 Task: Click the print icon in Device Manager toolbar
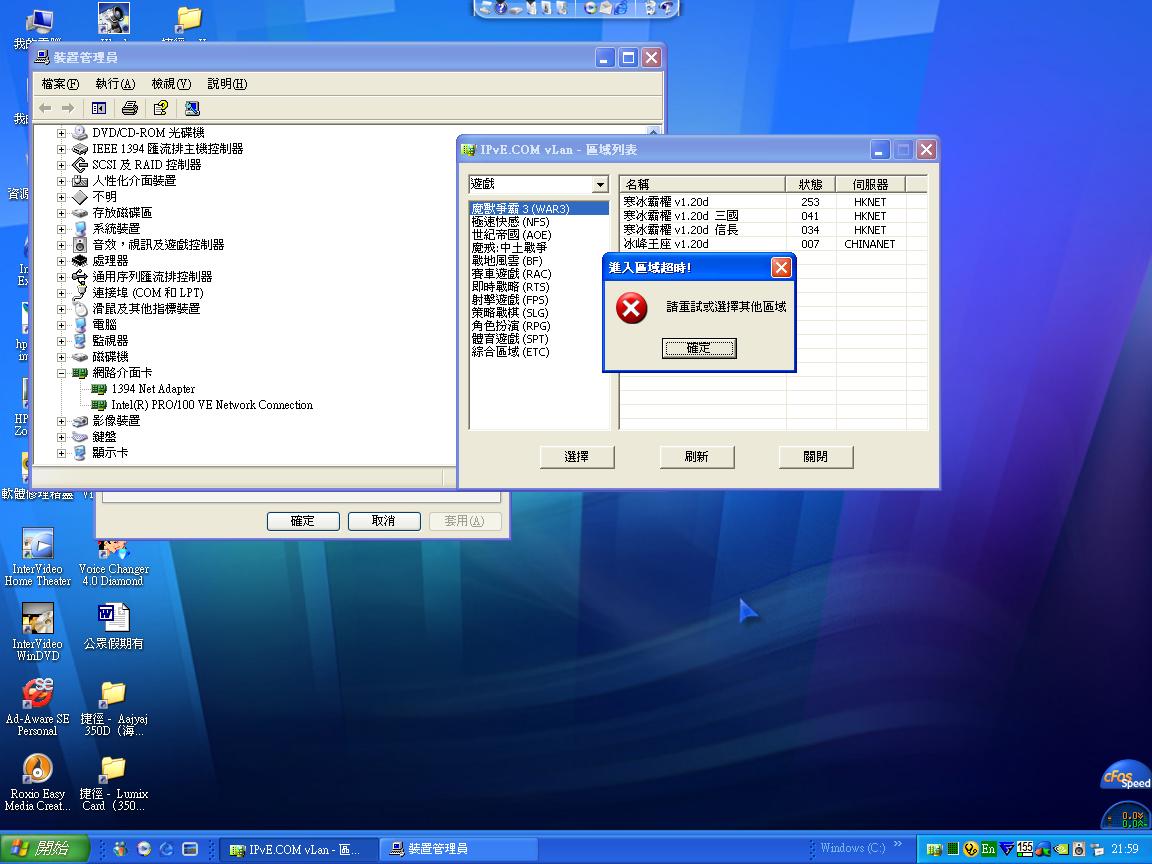tap(129, 108)
